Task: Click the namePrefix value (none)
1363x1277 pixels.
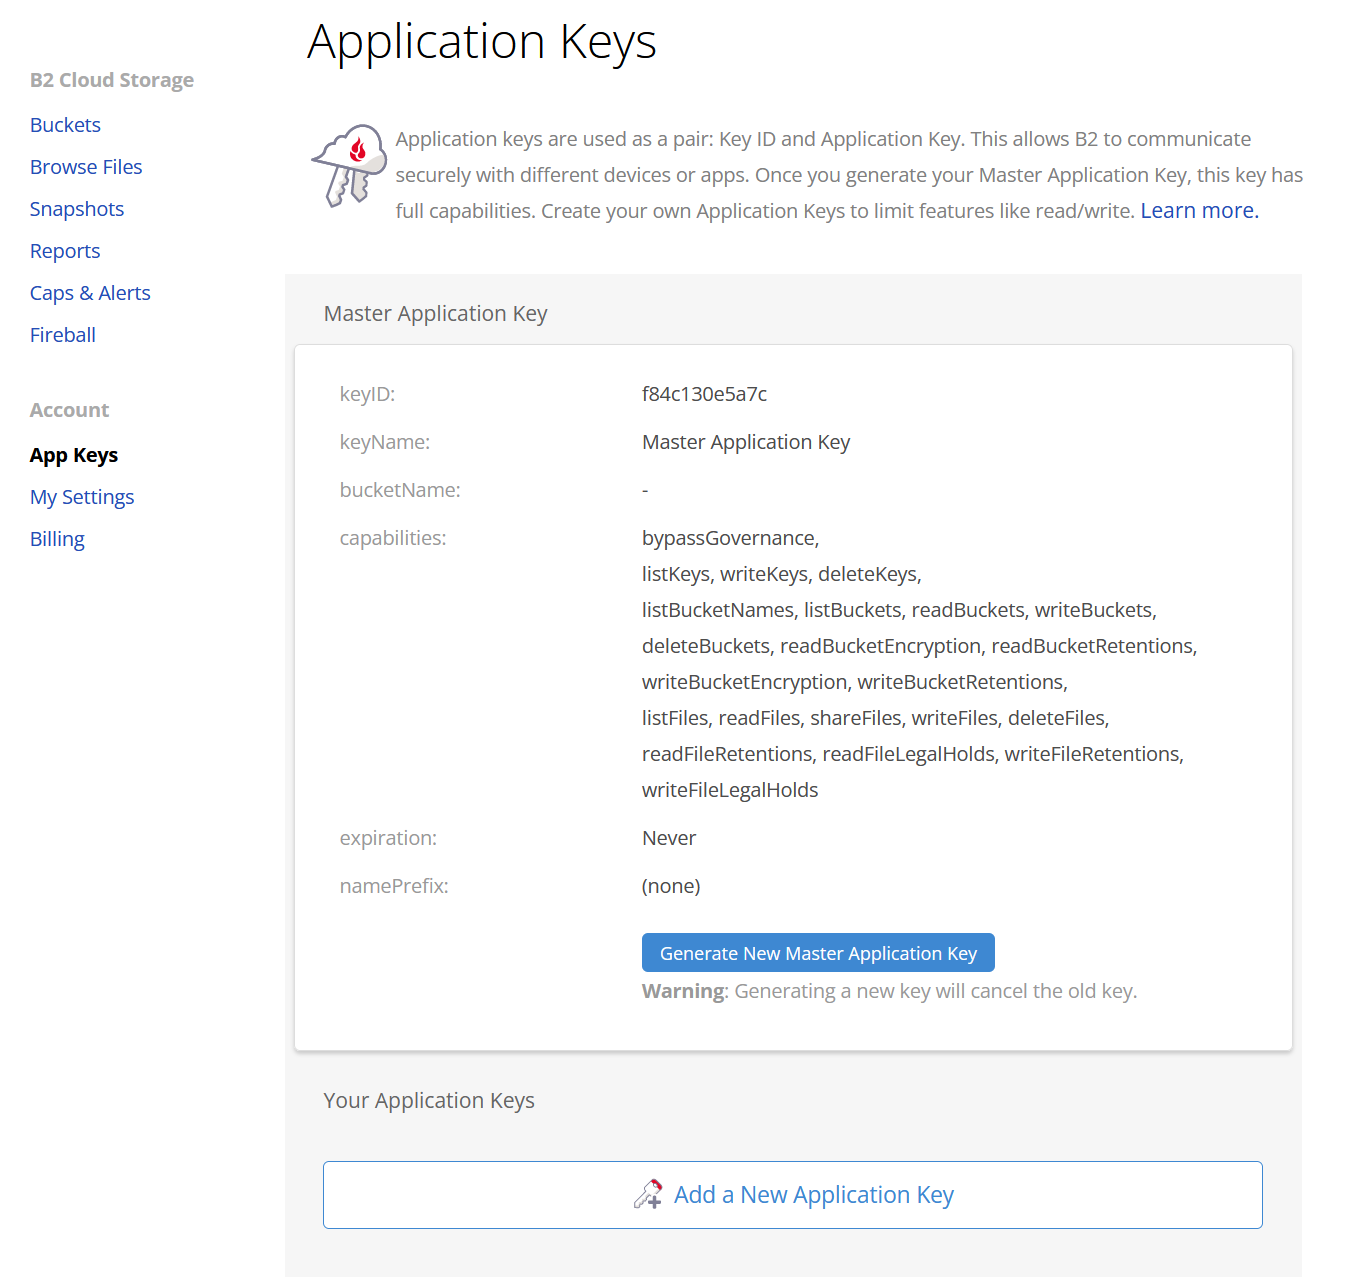Action: pyautogui.click(x=671, y=886)
